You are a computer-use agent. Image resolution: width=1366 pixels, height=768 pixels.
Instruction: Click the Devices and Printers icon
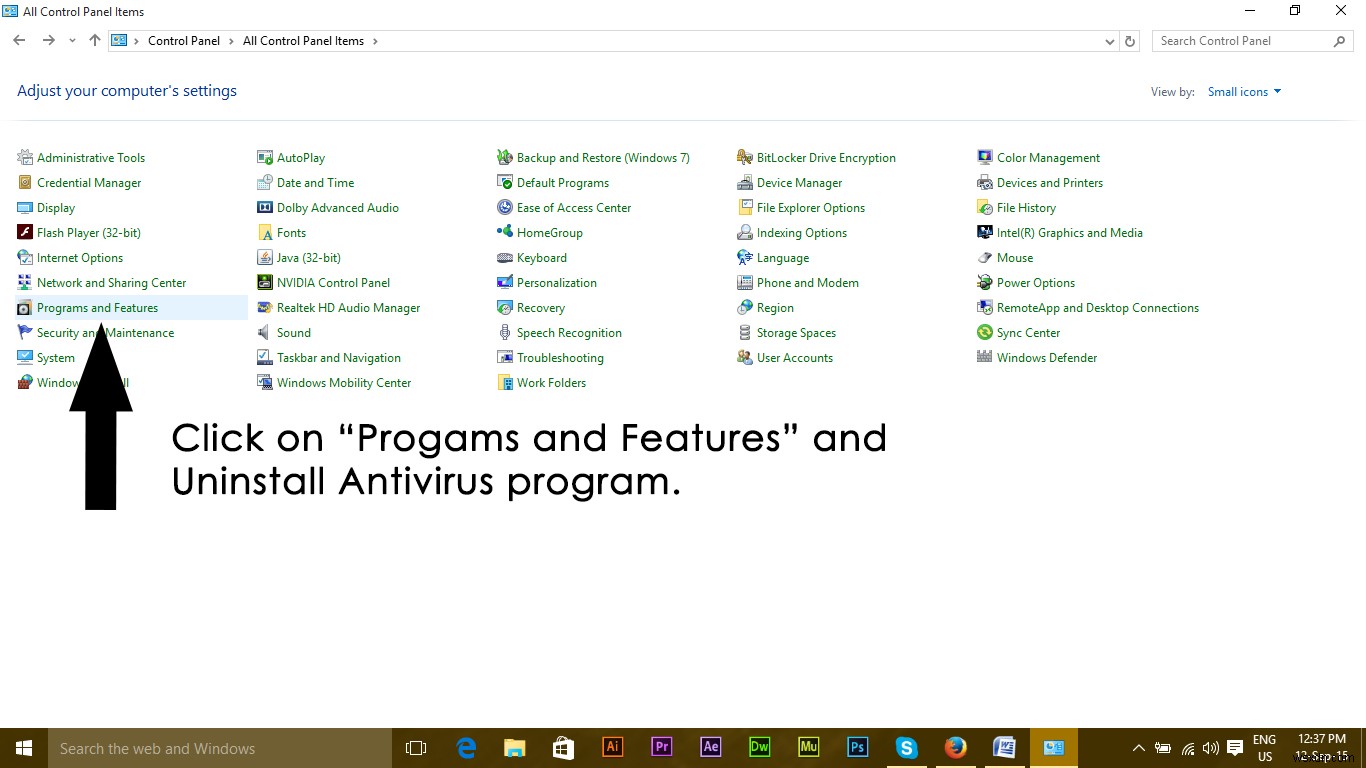pyautogui.click(x=985, y=182)
